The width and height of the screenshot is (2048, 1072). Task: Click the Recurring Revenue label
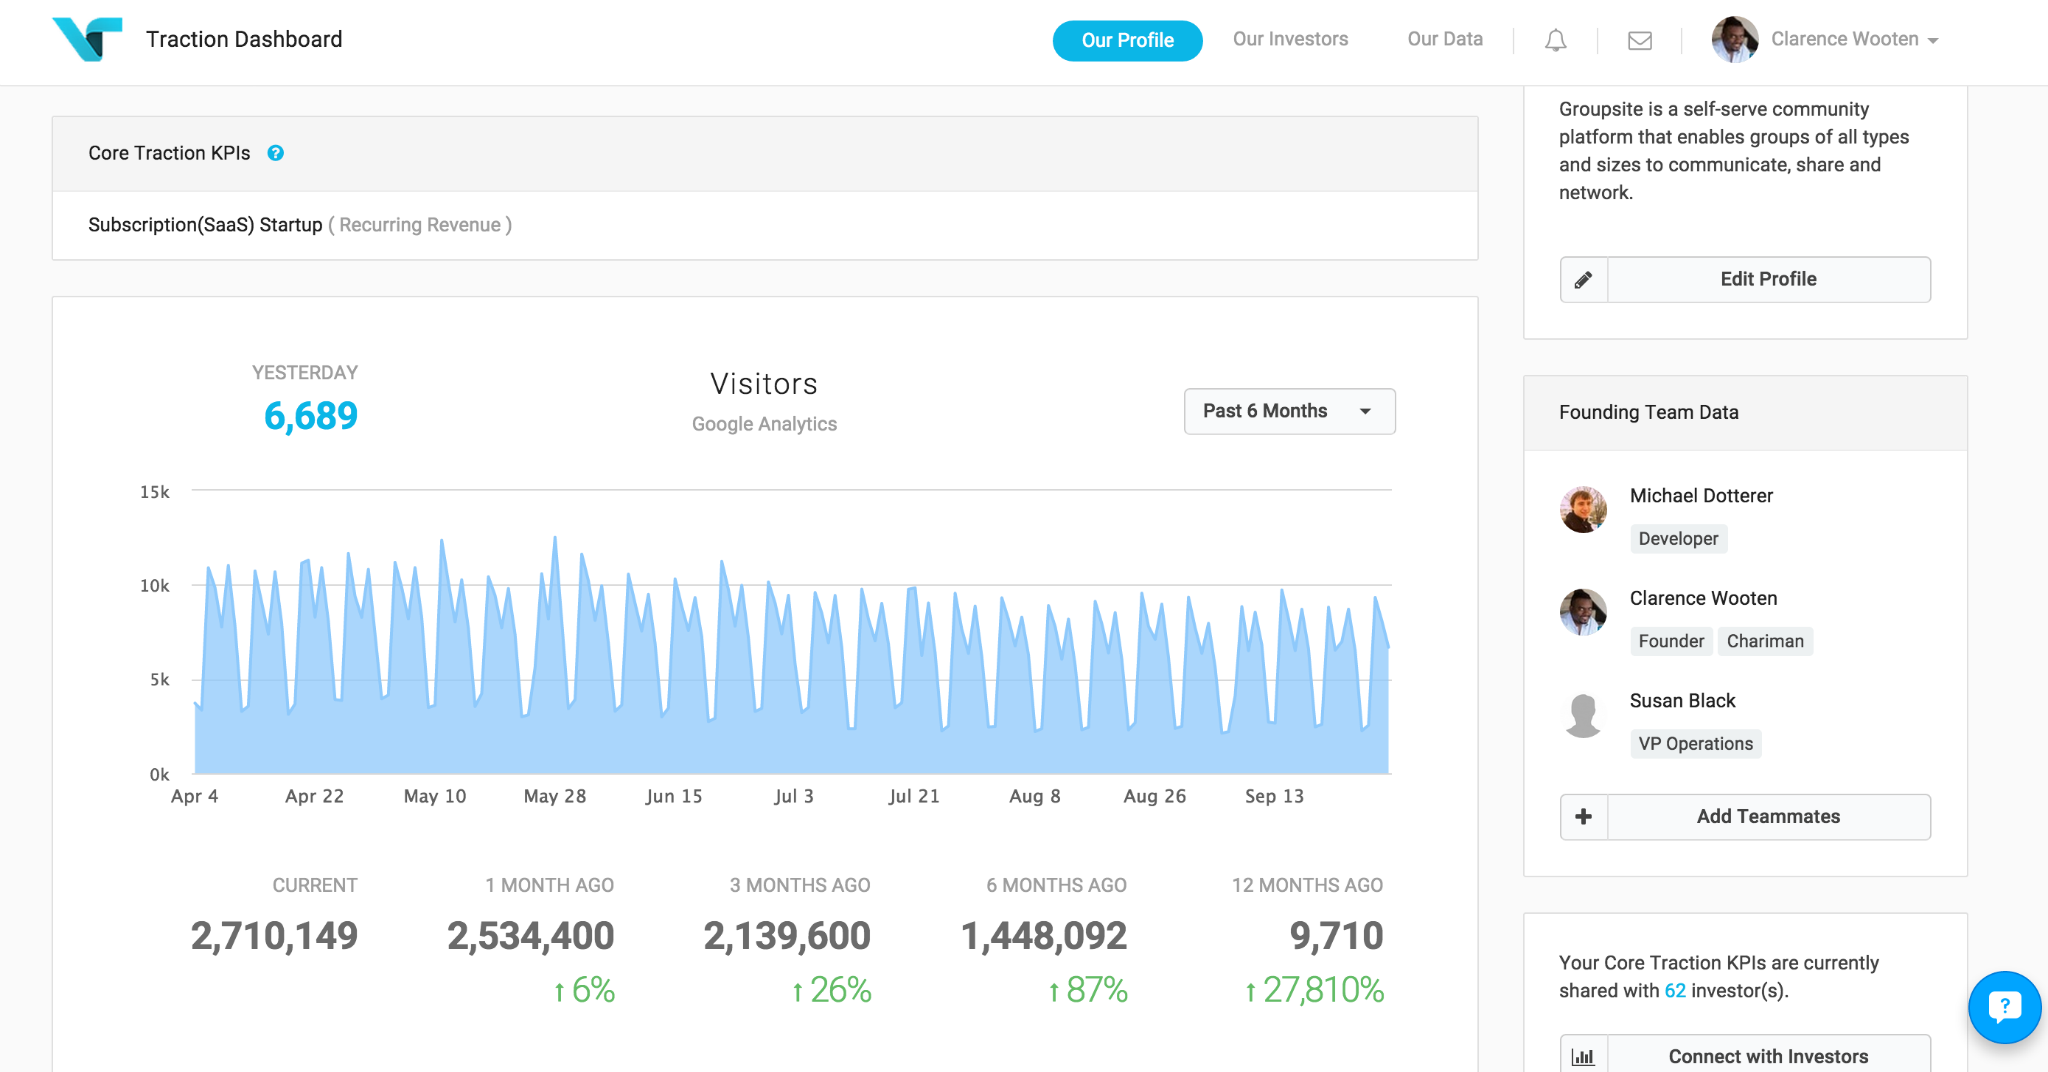(420, 225)
